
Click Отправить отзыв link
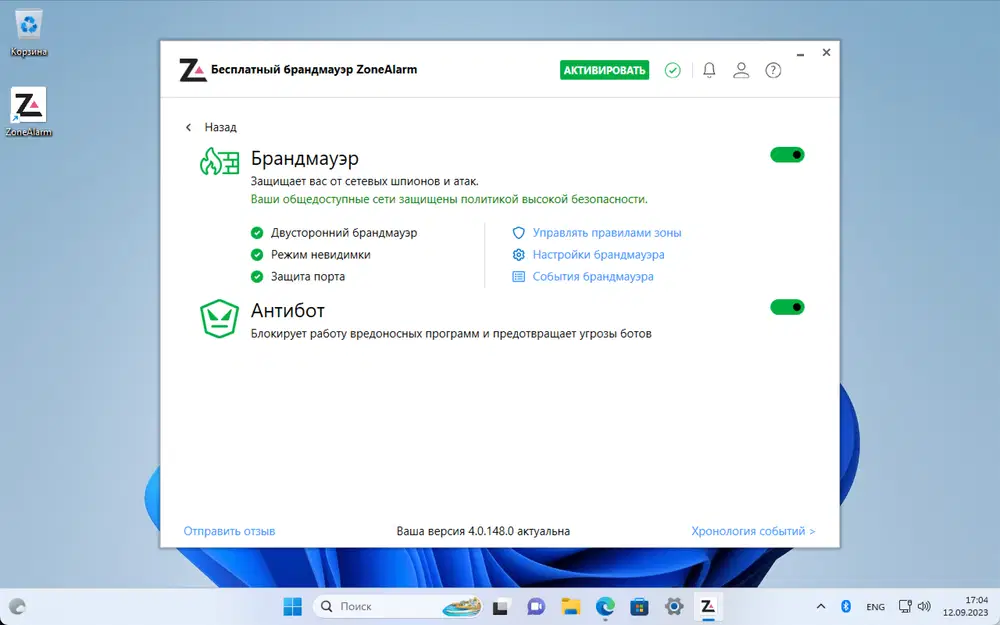tap(229, 531)
